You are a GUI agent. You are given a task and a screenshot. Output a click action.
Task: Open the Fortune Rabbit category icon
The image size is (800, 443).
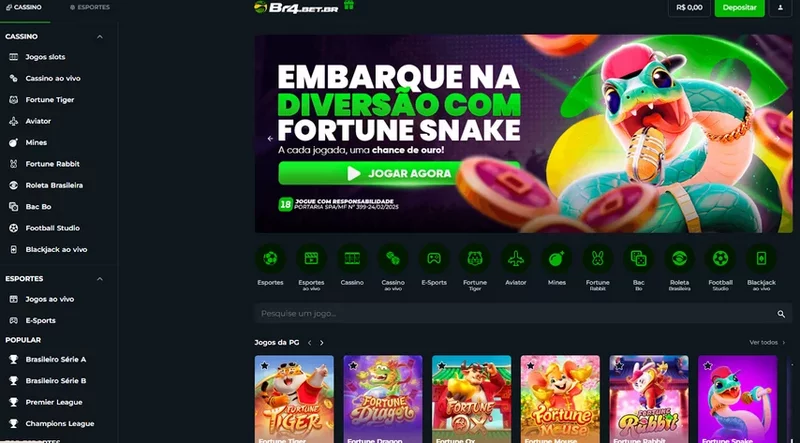click(x=597, y=258)
